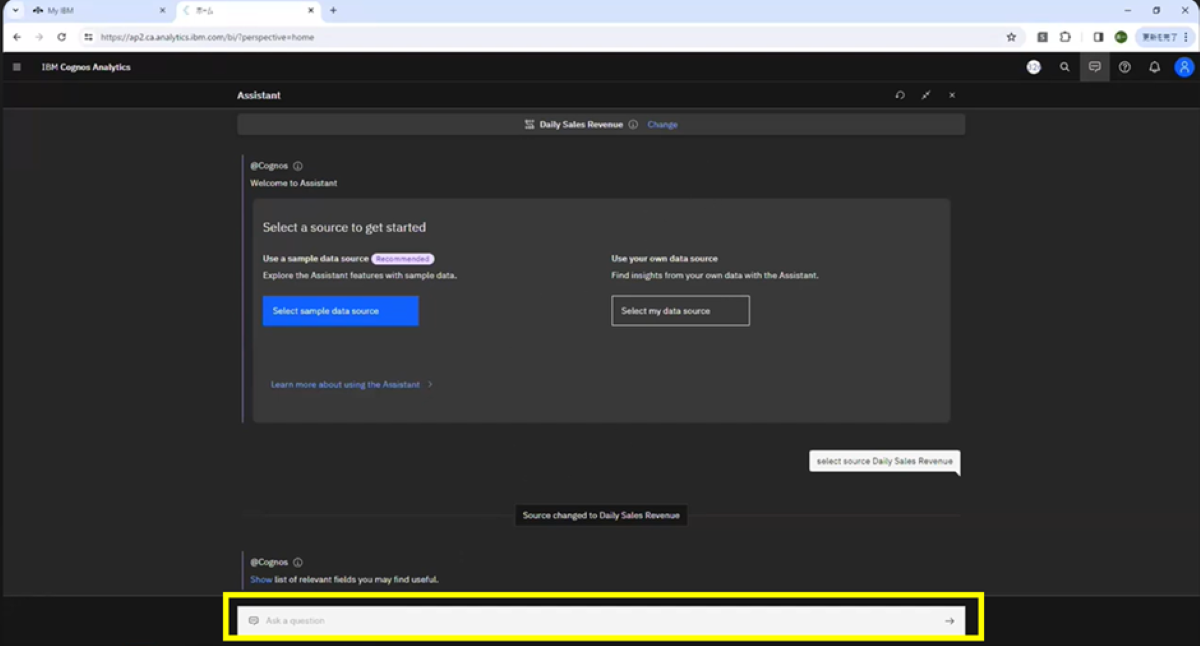The width and height of the screenshot is (1200, 646).
Task: Click the info icon beside Daily Sales Revenue
Action: (x=633, y=125)
